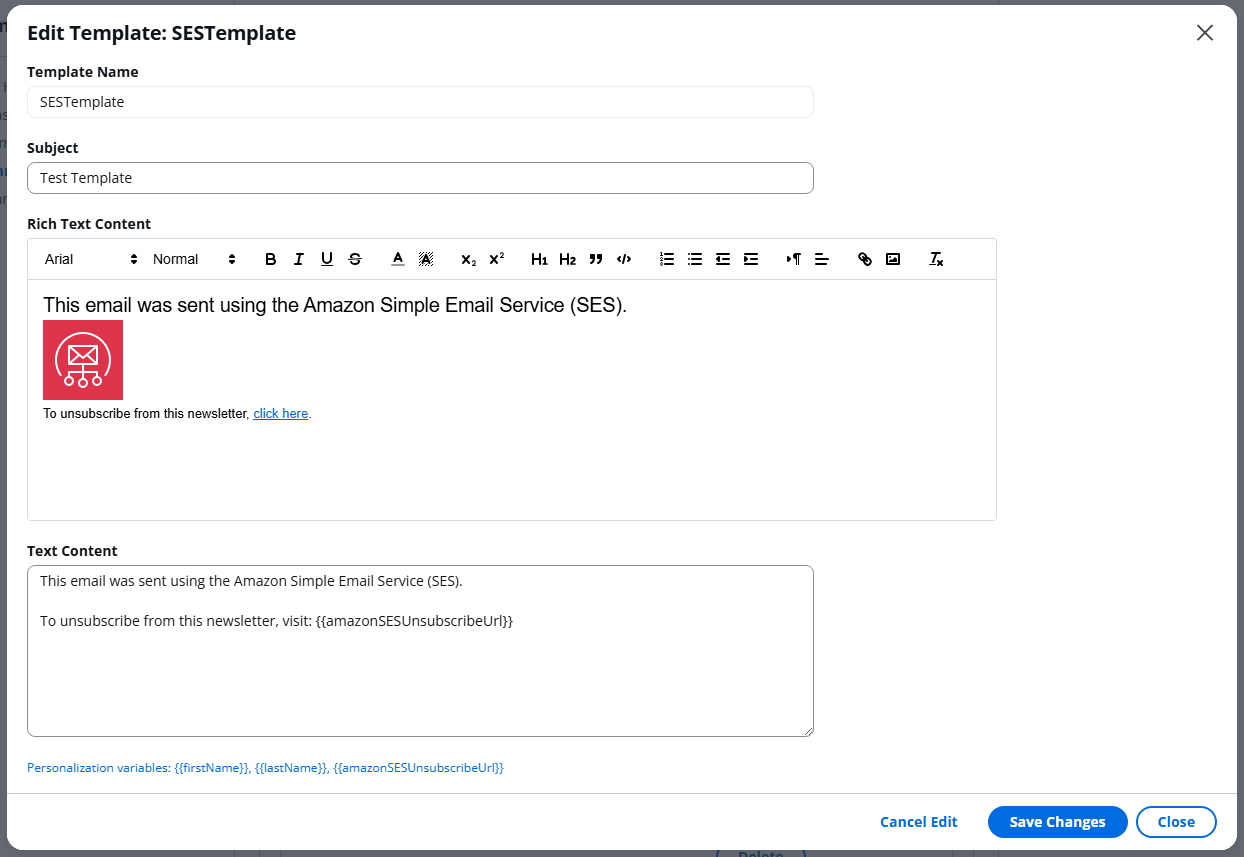This screenshot has height=857, width=1244.
Task: Open the Normal size dropdown
Action: pos(194,259)
